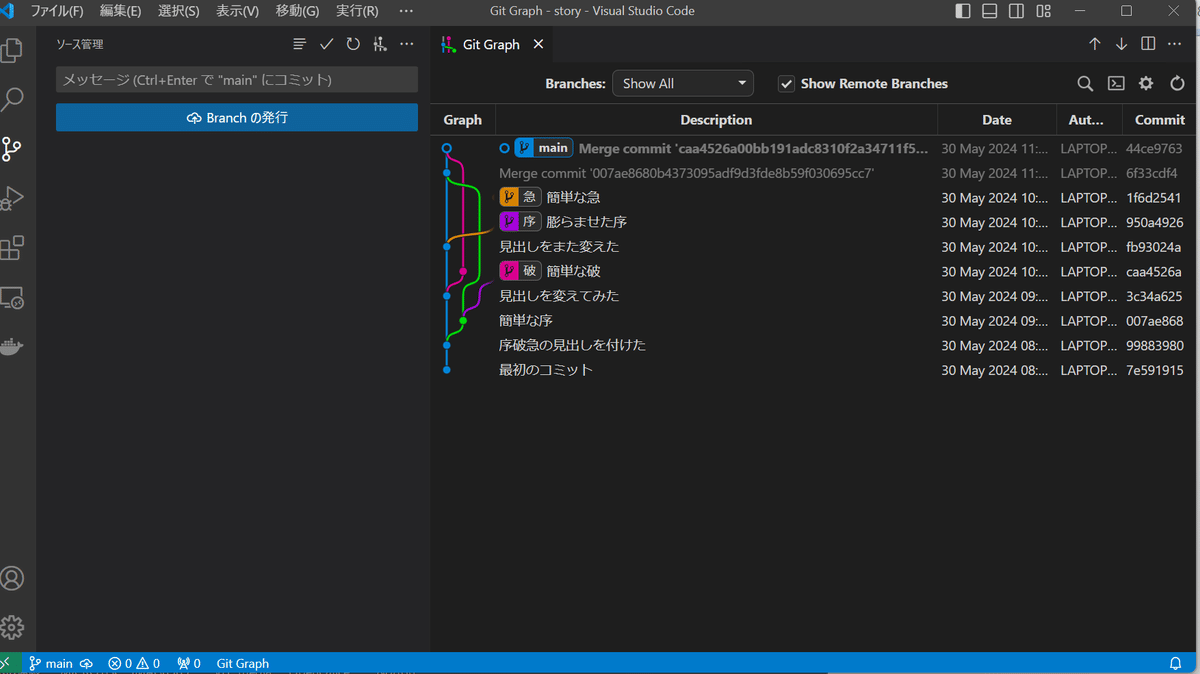The width and height of the screenshot is (1200, 674).
Task: Open the Git Graph find/search widget
Action: (1085, 84)
